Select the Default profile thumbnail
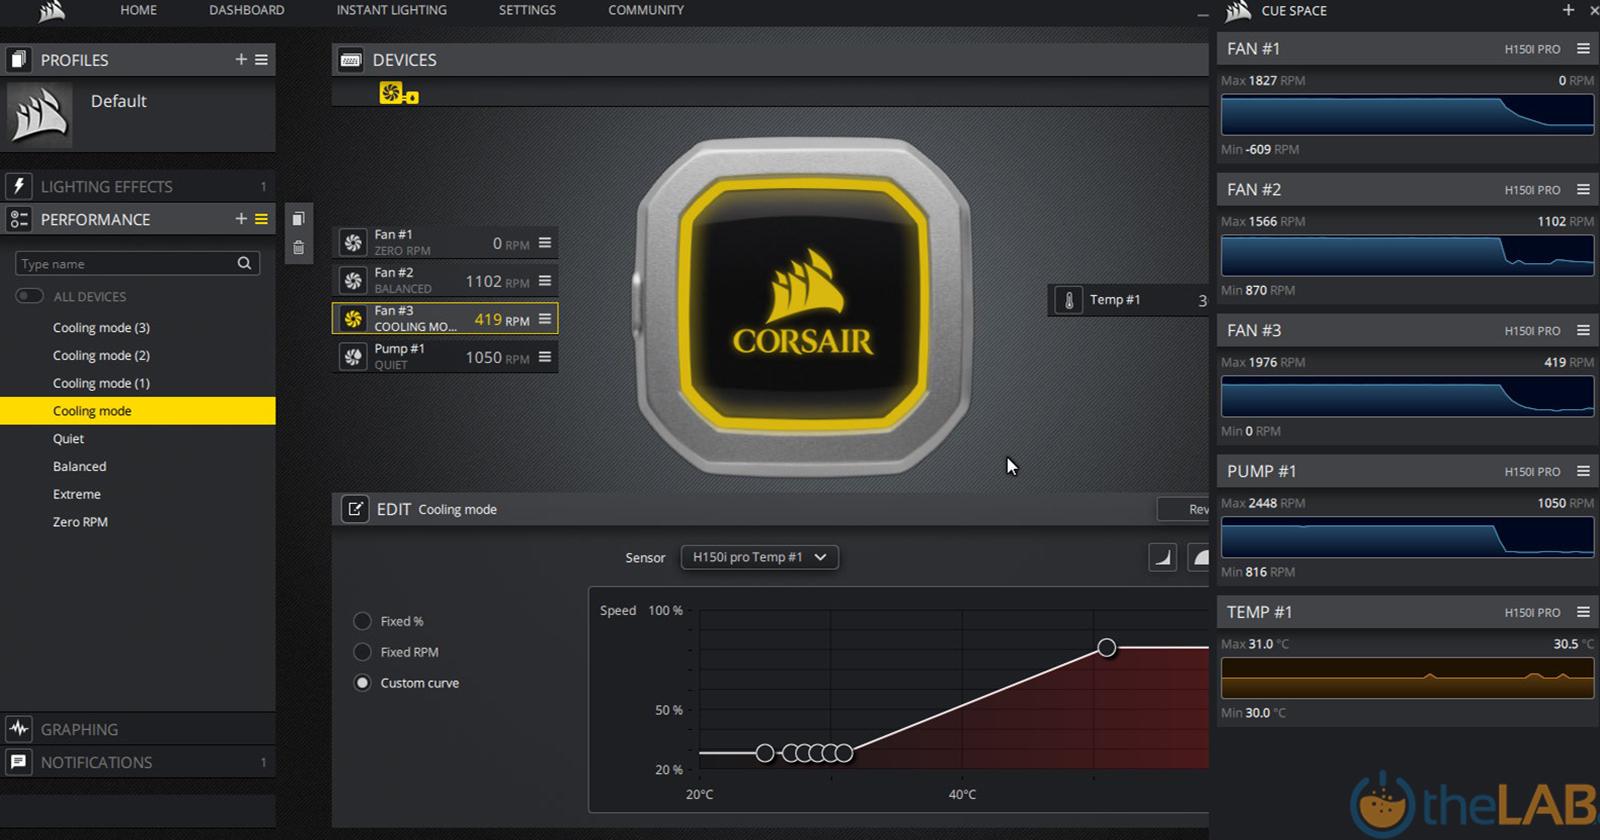The image size is (1600, 840). pyautogui.click(x=40, y=116)
